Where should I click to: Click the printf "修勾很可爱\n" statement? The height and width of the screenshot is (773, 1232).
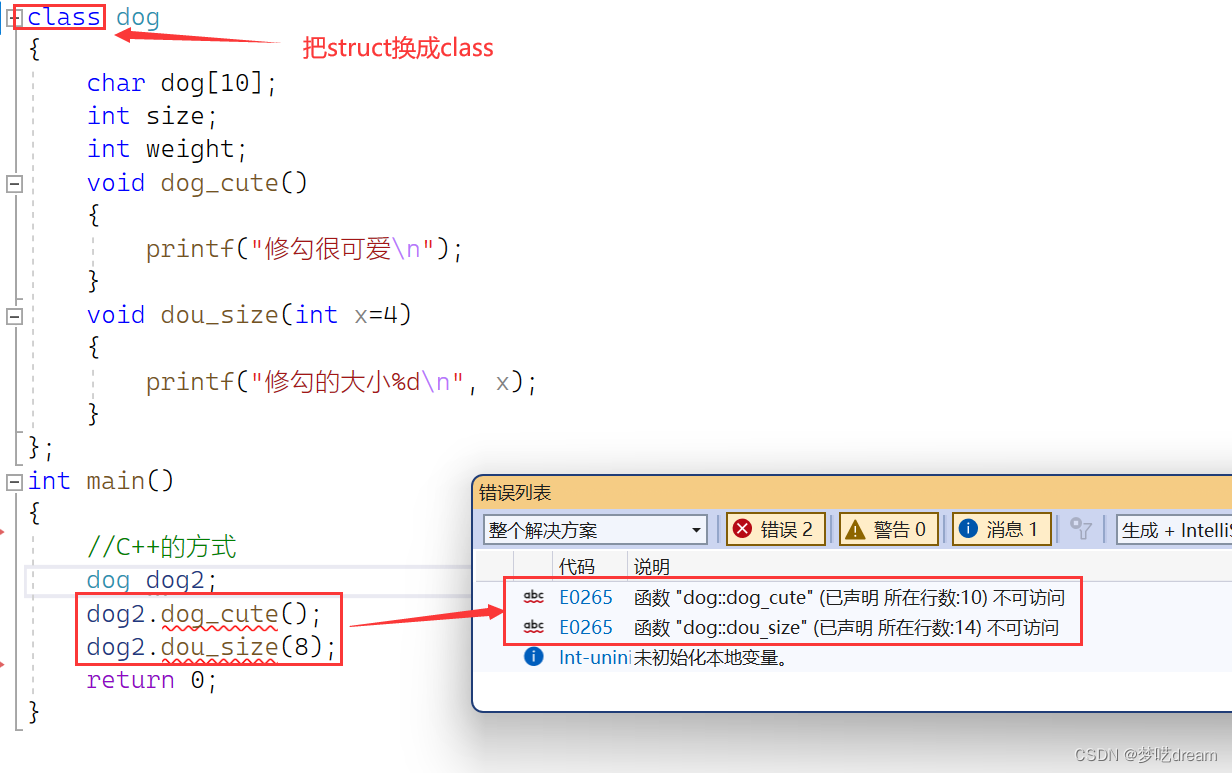tap(305, 249)
